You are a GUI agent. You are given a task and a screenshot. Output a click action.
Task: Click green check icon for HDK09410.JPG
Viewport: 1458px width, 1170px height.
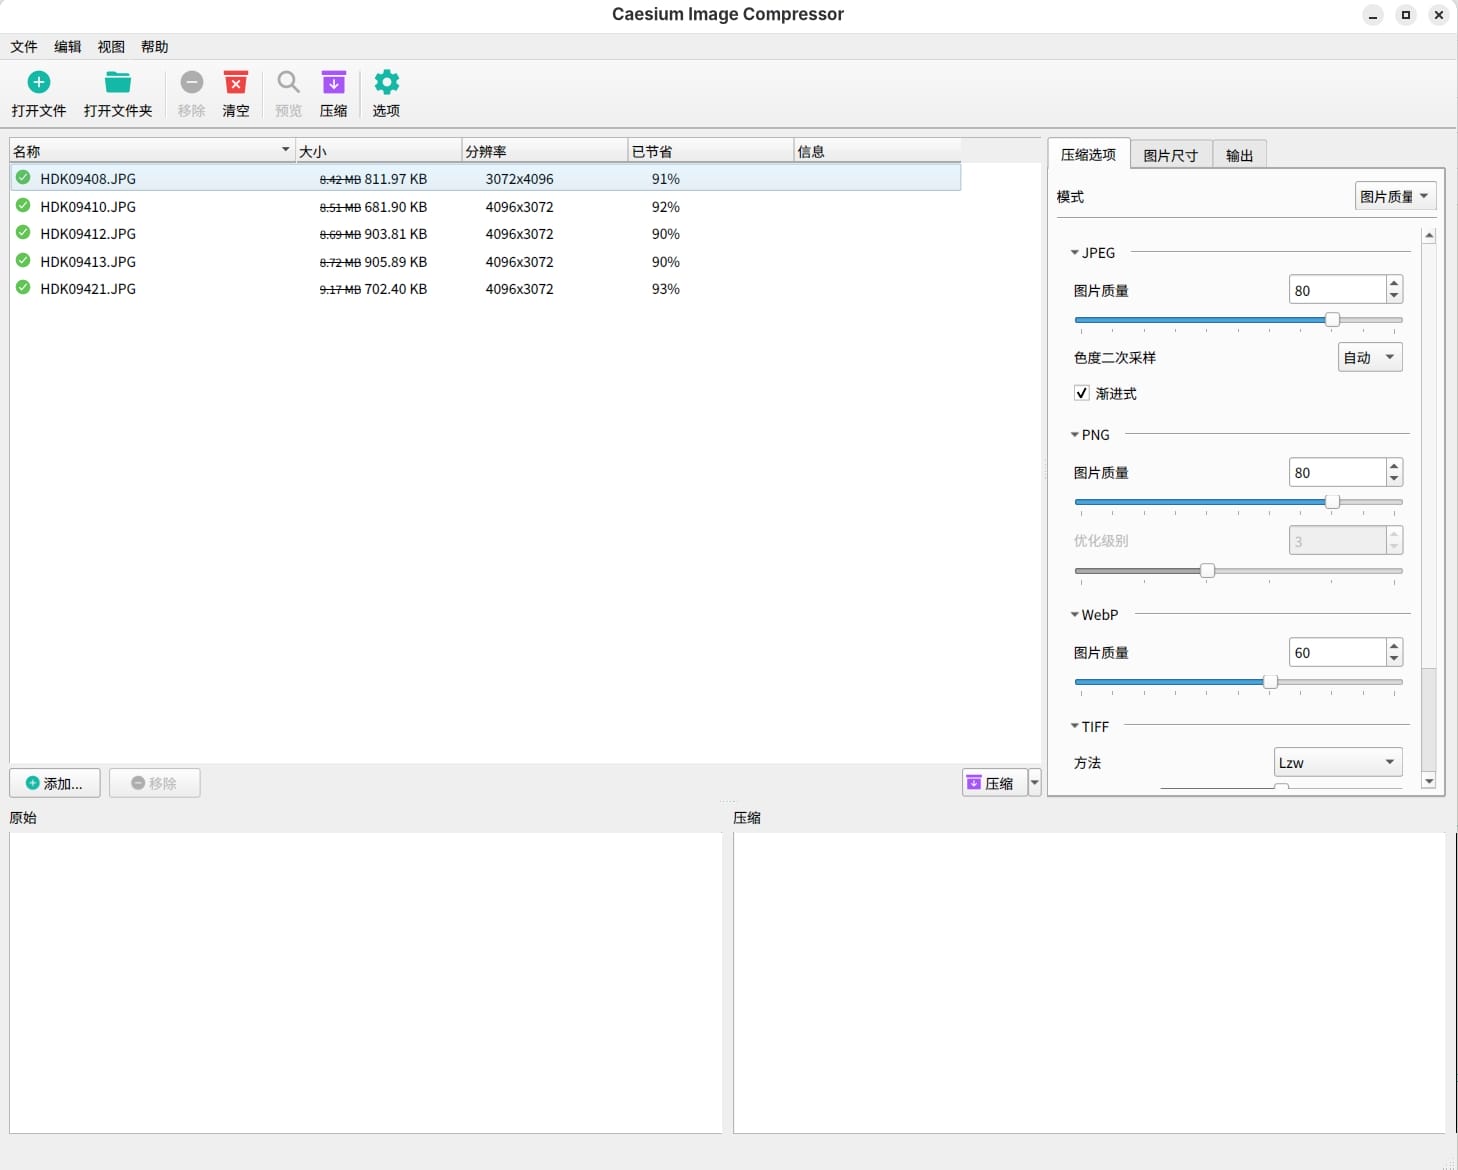pos(23,206)
